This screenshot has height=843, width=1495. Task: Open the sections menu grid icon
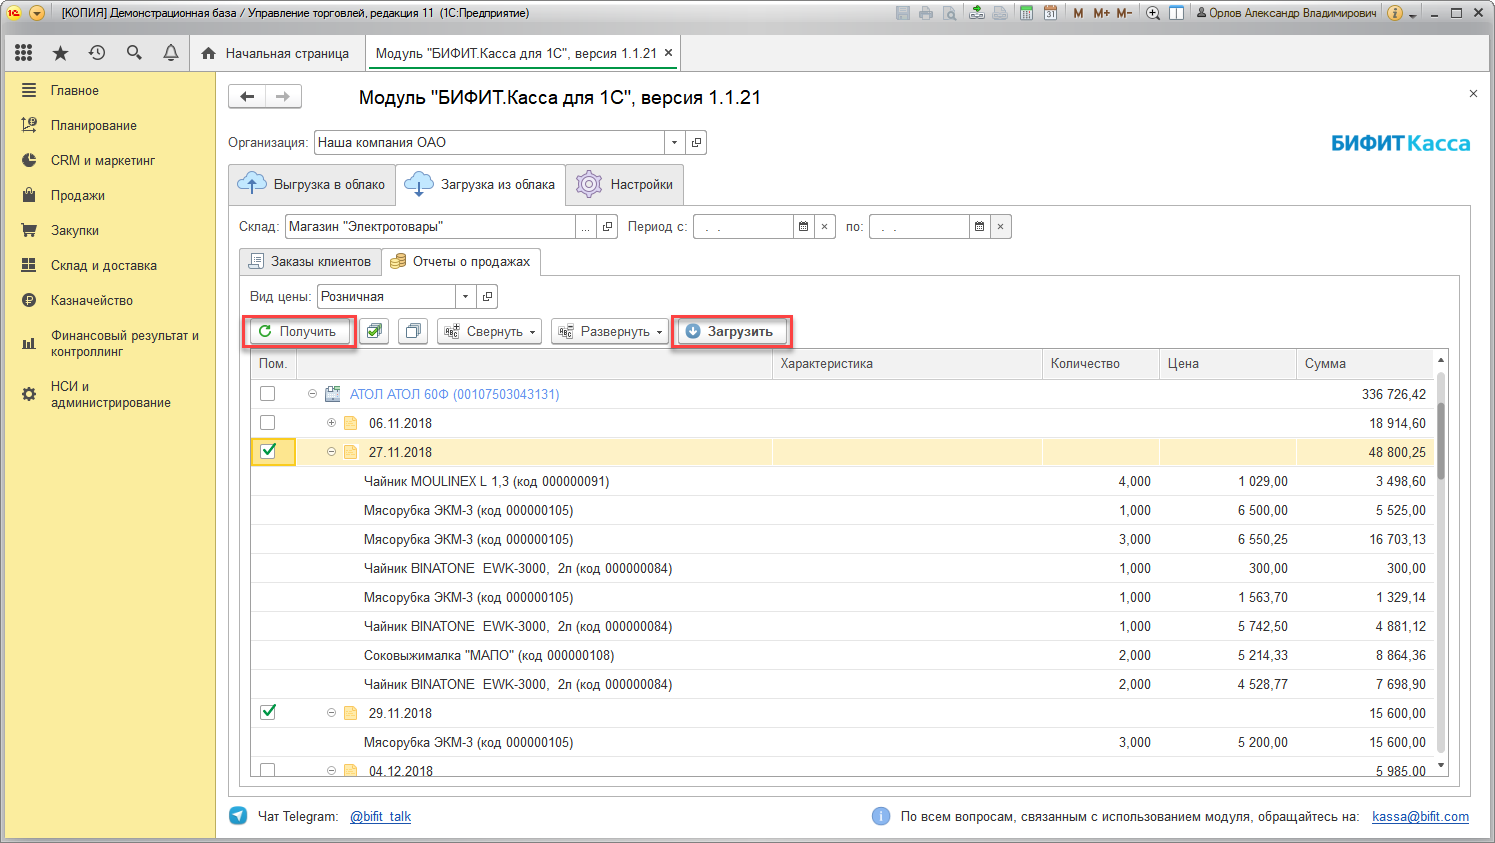(x=24, y=53)
